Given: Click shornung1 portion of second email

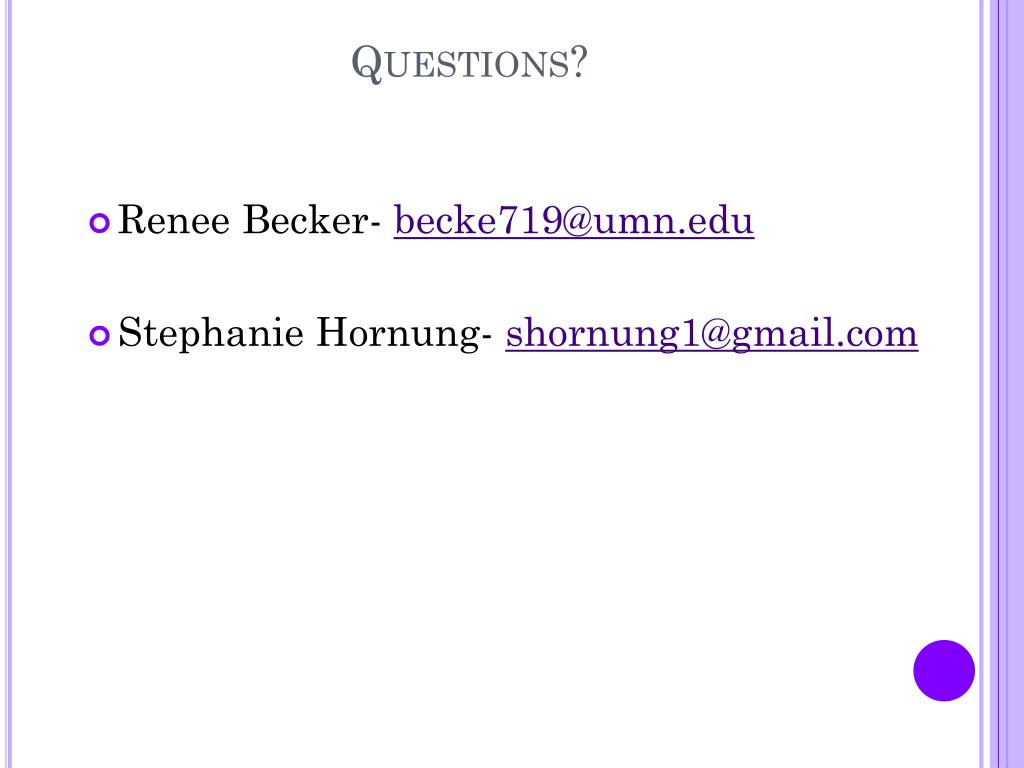Looking at the screenshot, I should click(603, 334).
